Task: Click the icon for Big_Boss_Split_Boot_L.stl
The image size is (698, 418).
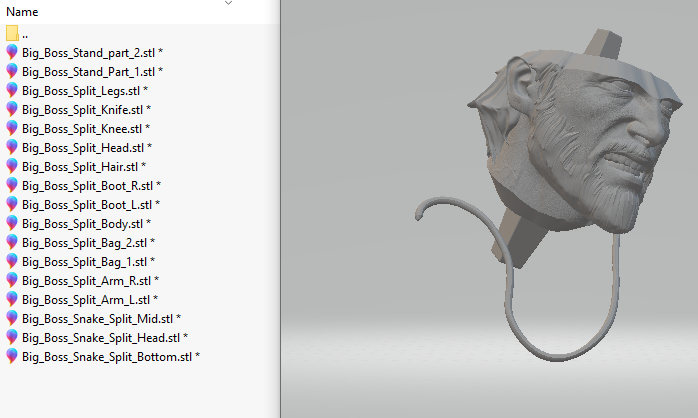Action: (x=12, y=205)
